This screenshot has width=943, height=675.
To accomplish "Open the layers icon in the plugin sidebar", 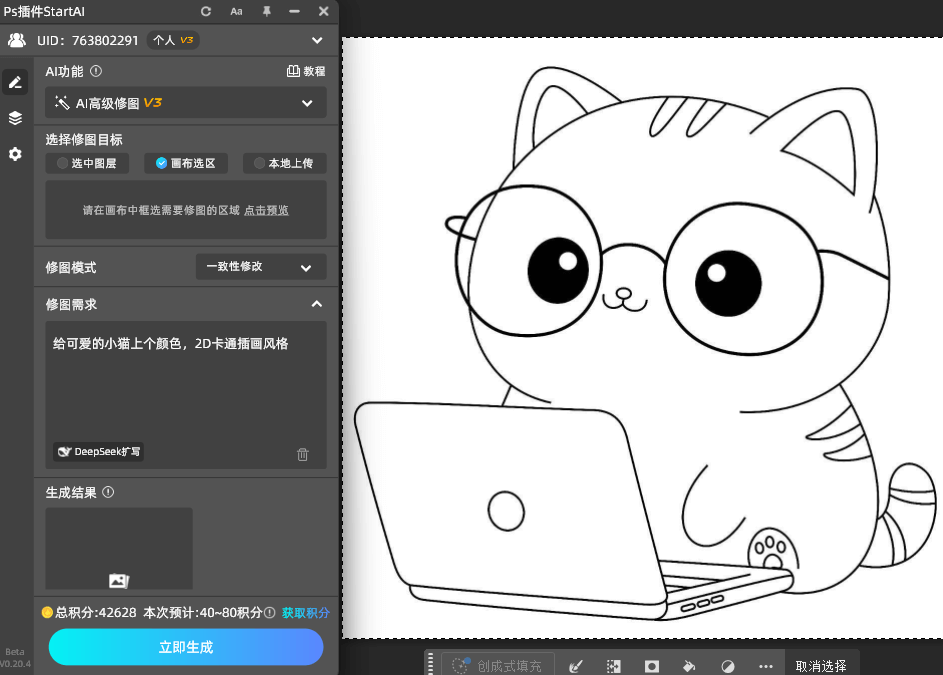I will click(14, 117).
